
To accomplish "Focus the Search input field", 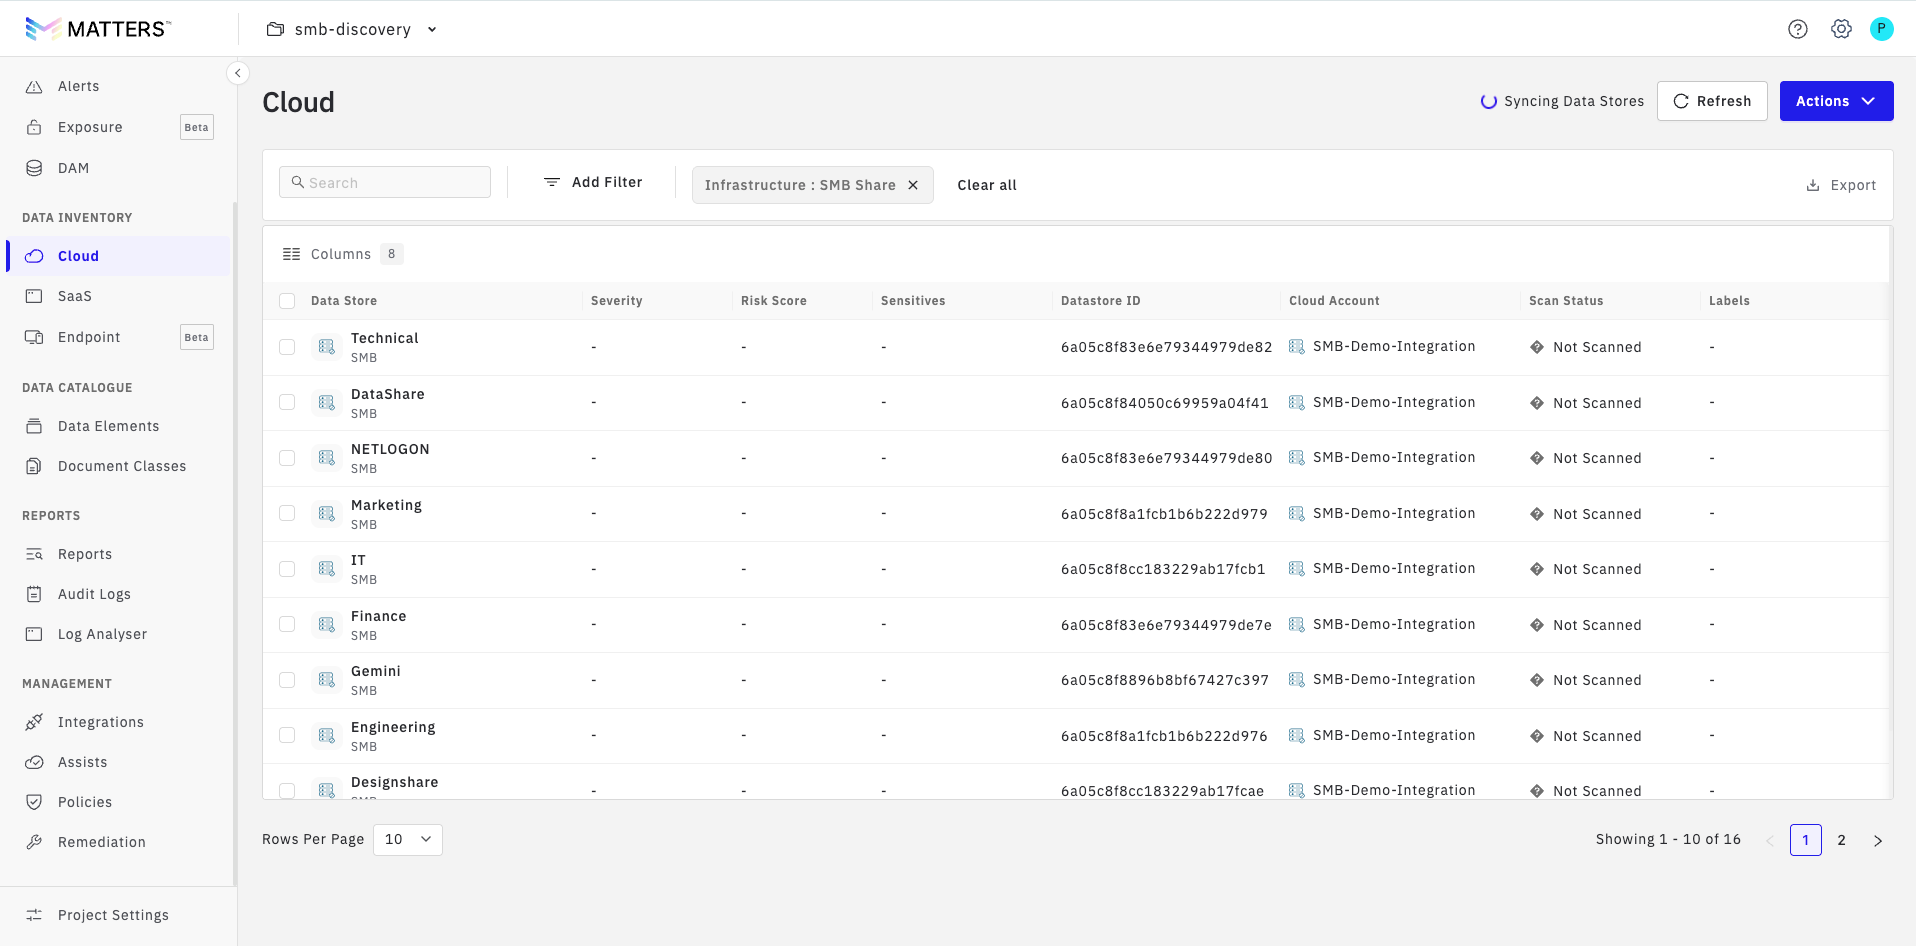I will (x=385, y=182).
